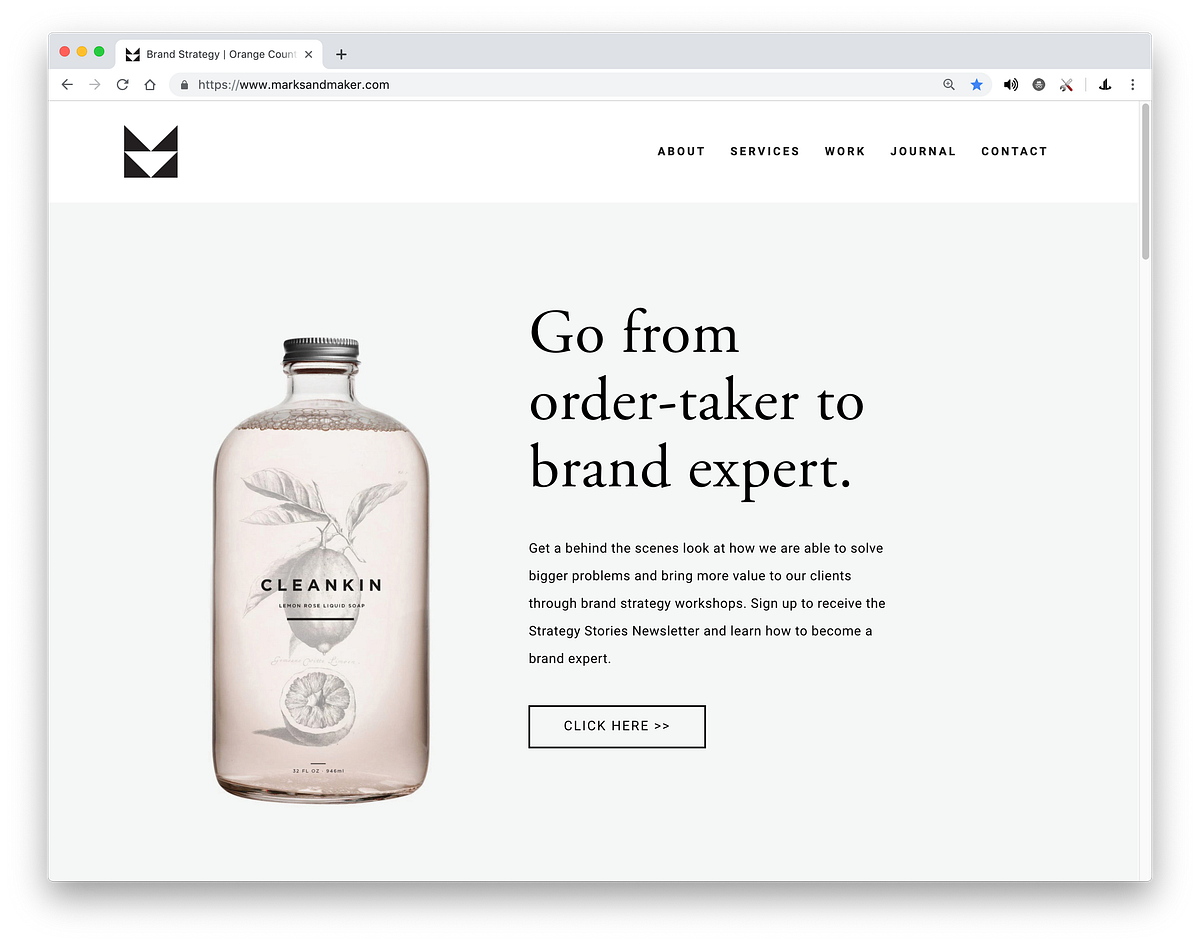Click the address bar URL field
The width and height of the screenshot is (1200, 945).
tap(560, 85)
